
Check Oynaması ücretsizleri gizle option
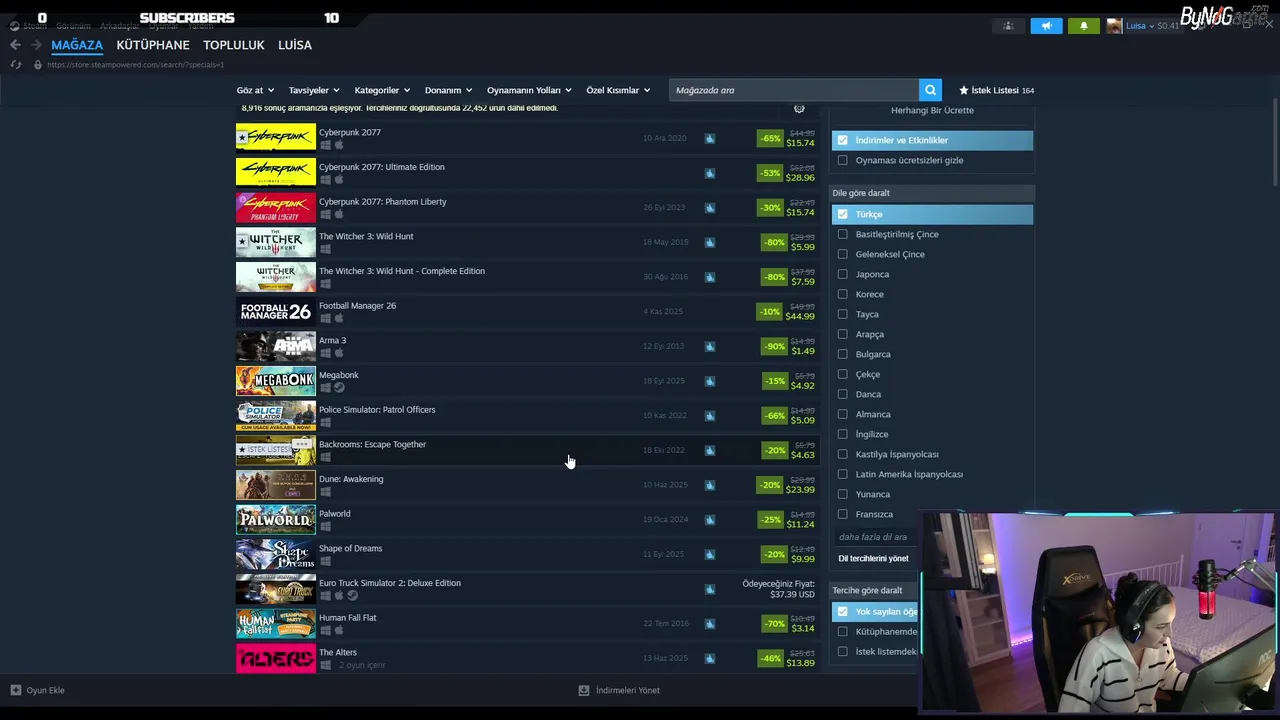point(842,160)
